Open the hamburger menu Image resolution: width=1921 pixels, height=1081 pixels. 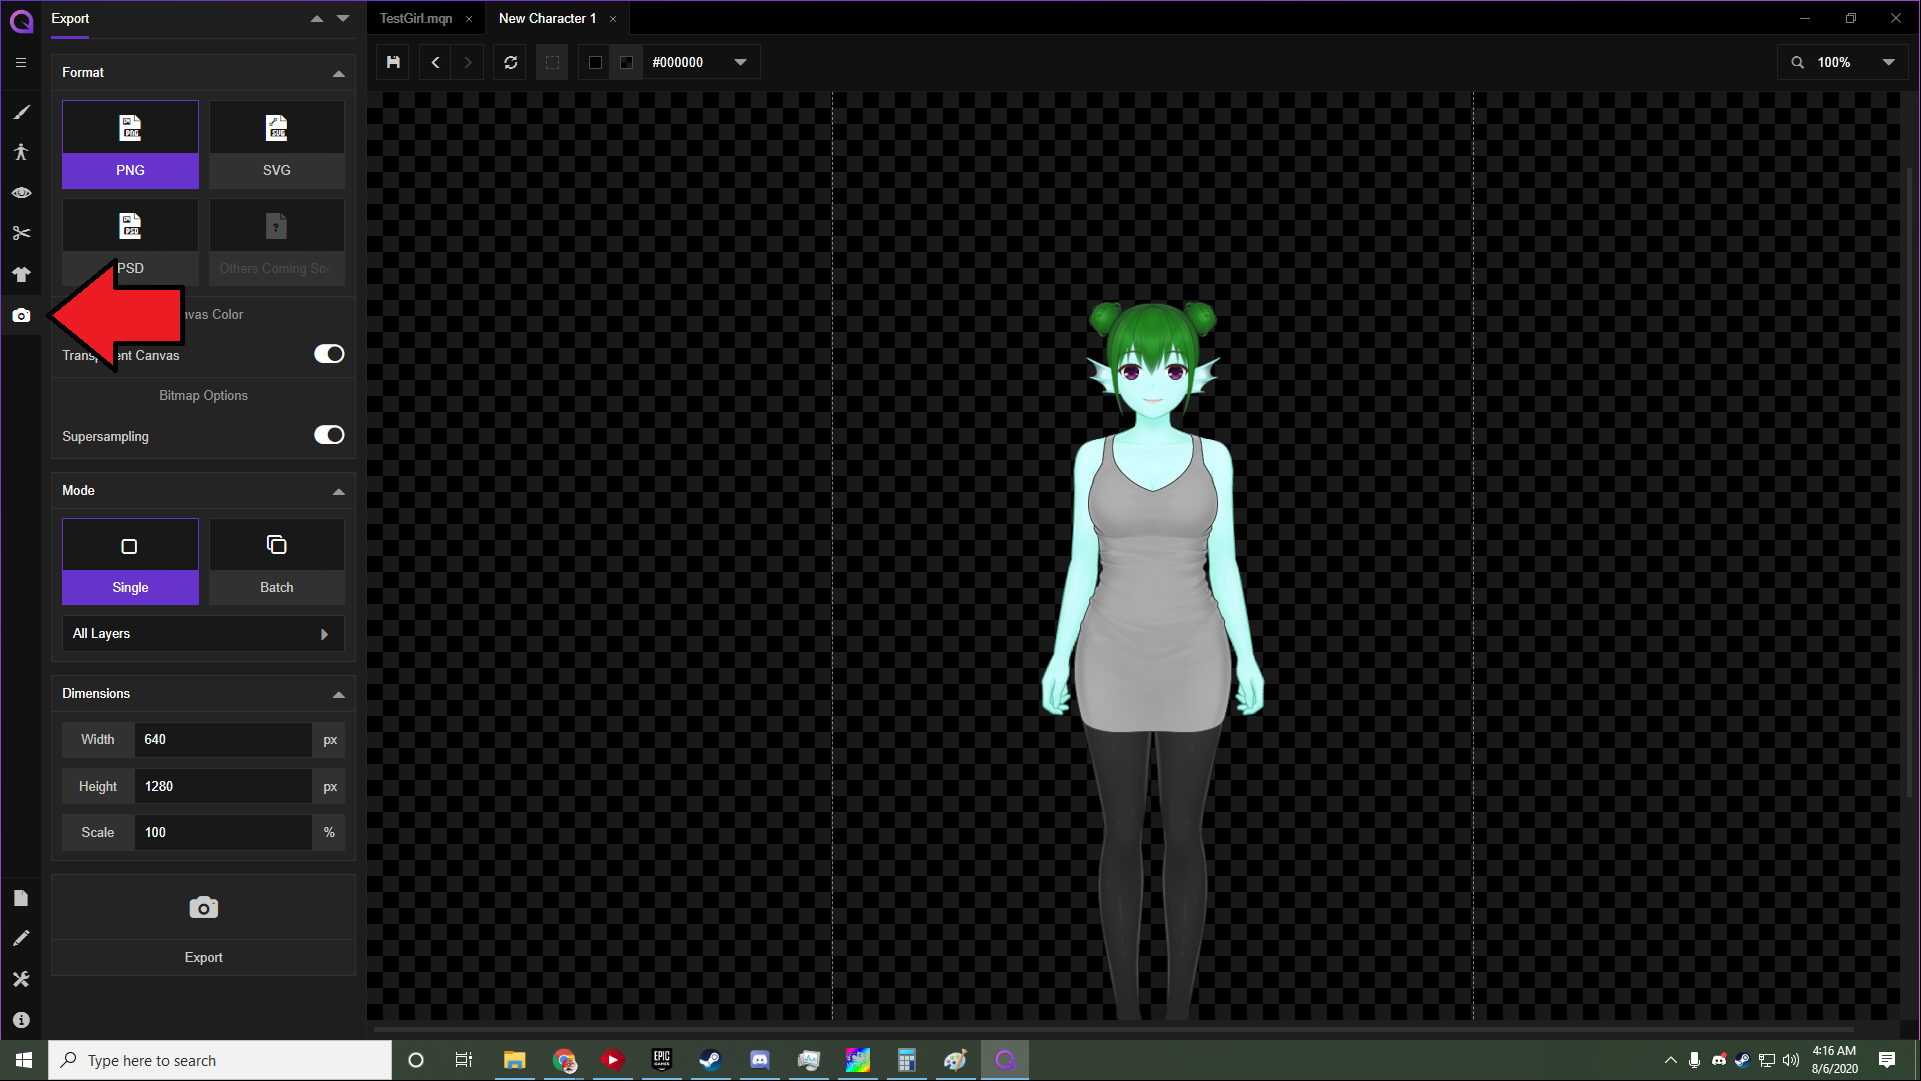point(21,62)
